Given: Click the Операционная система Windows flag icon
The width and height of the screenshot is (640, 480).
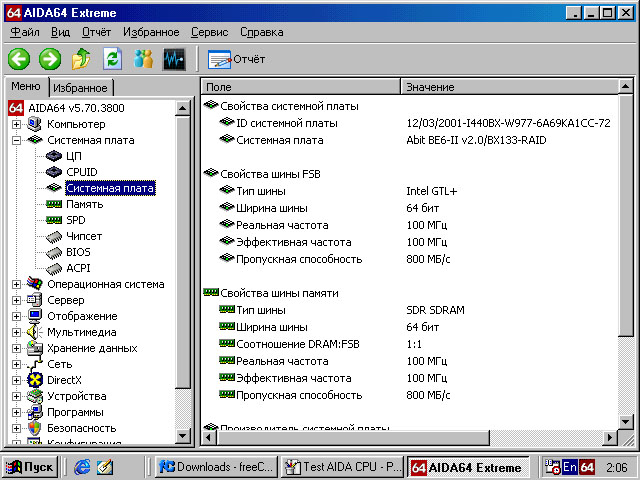Looking at the screenshot, I should (35, 283).
